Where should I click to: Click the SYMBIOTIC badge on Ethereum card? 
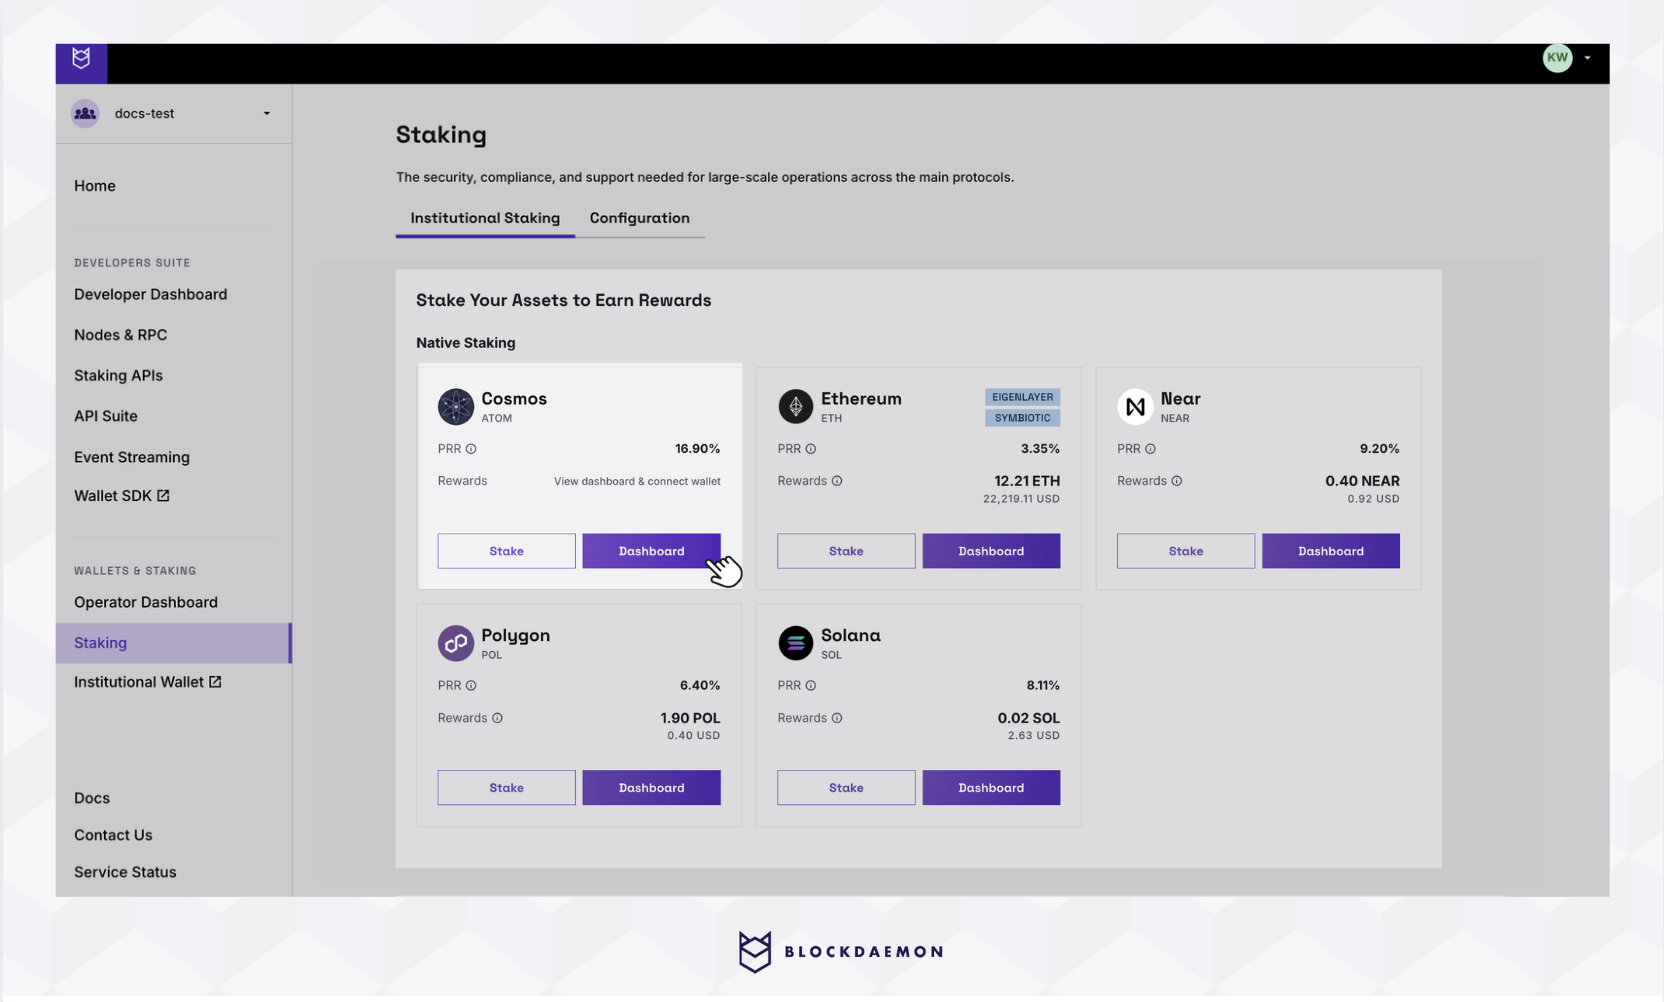point(1022,418)
